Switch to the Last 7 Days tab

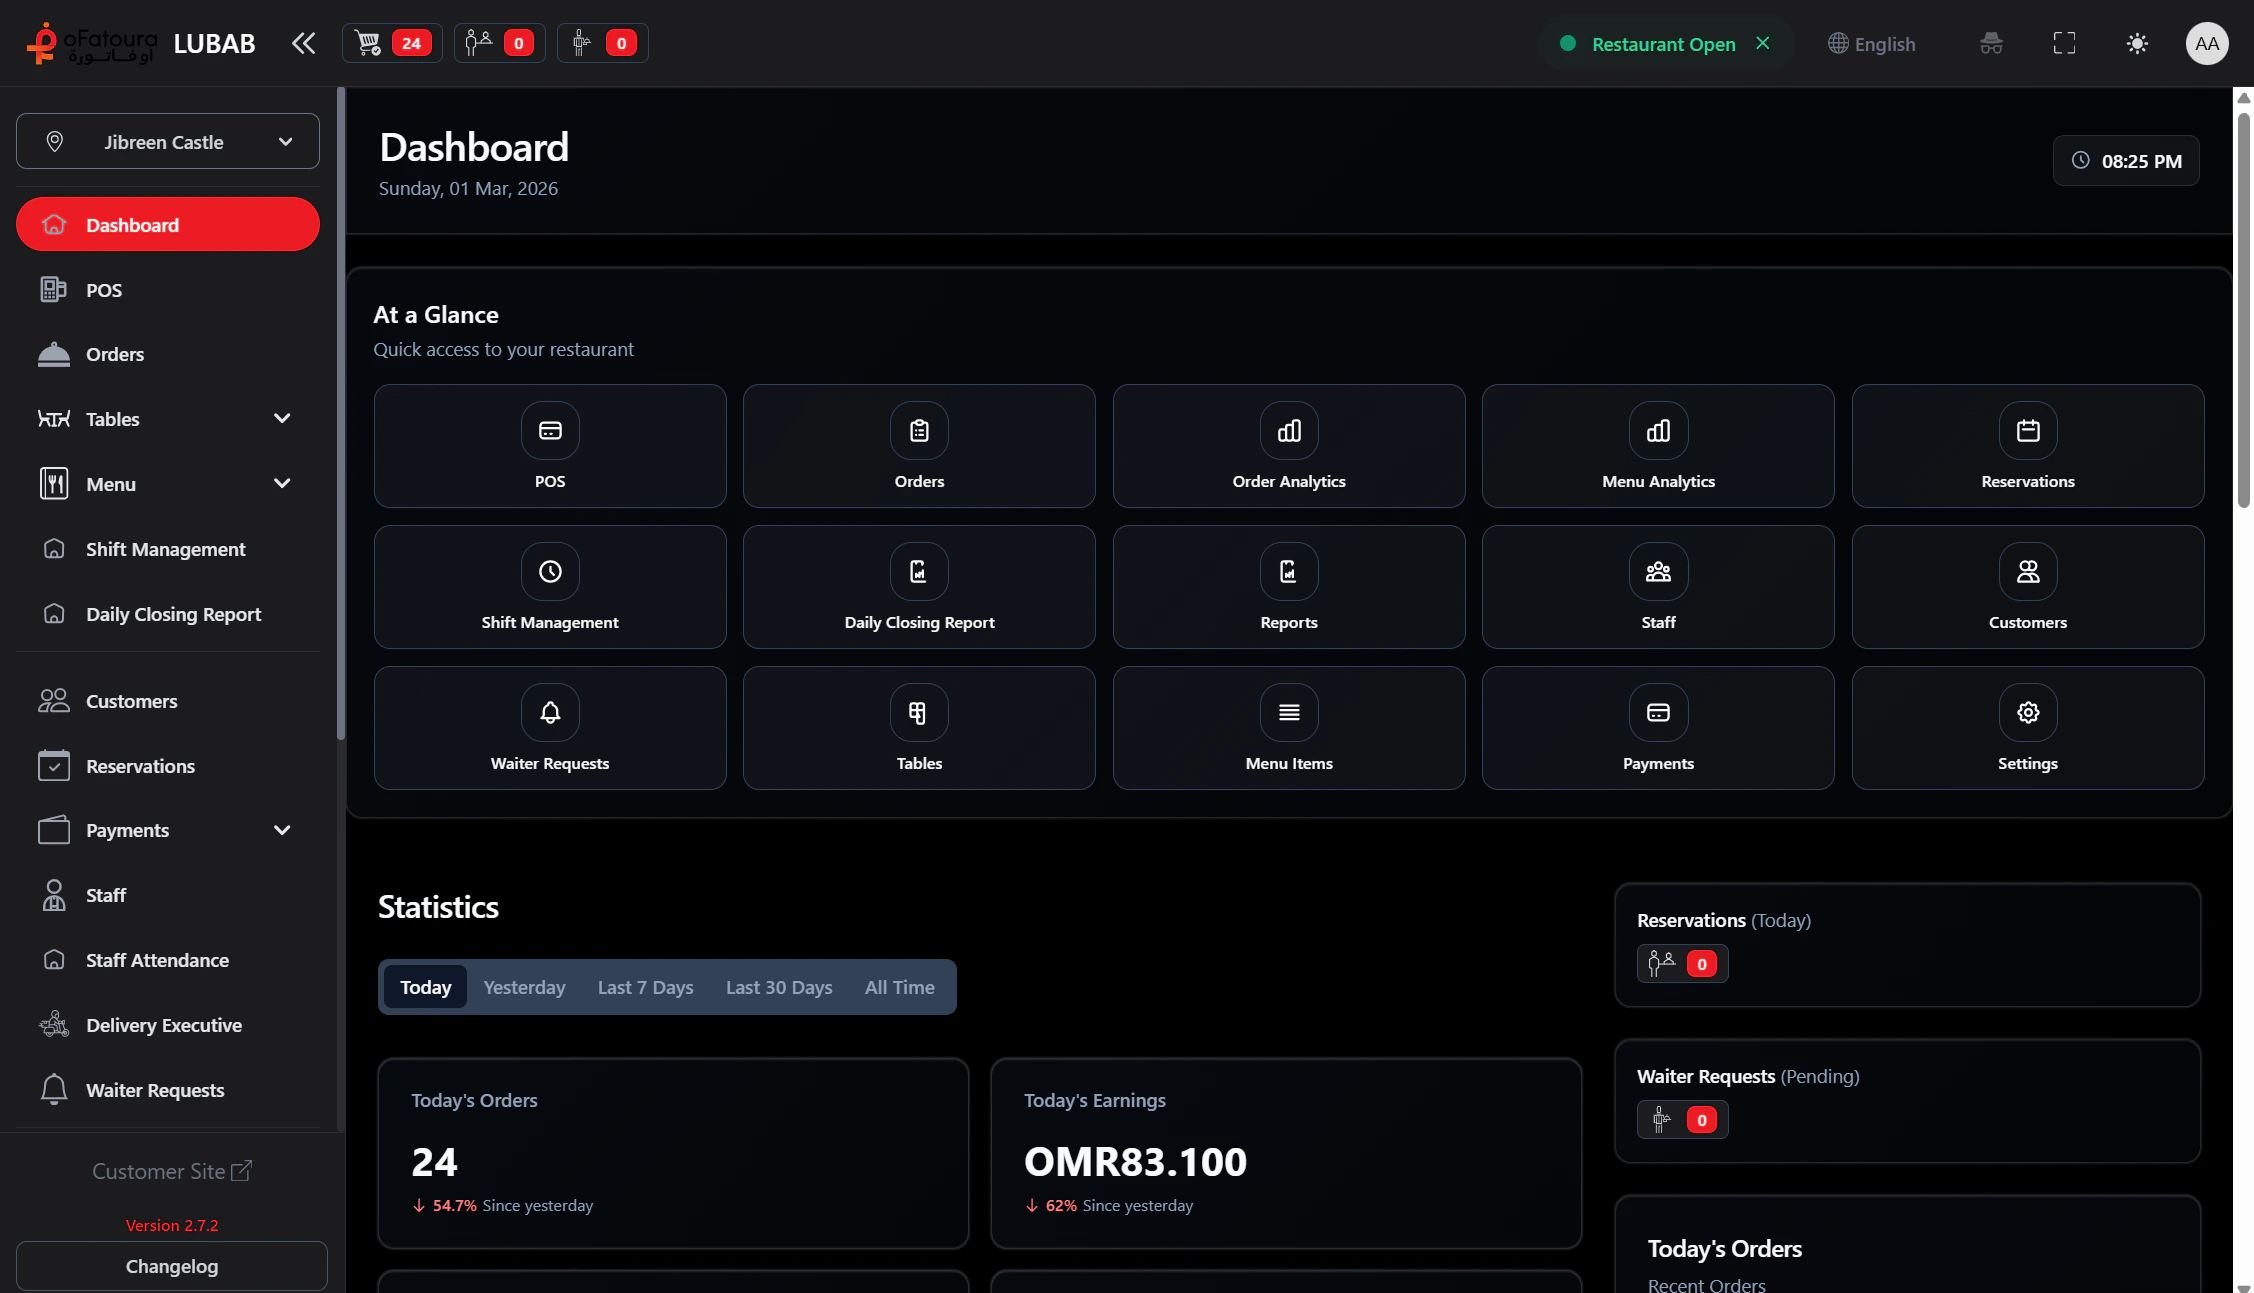click(x=645, y=986)
